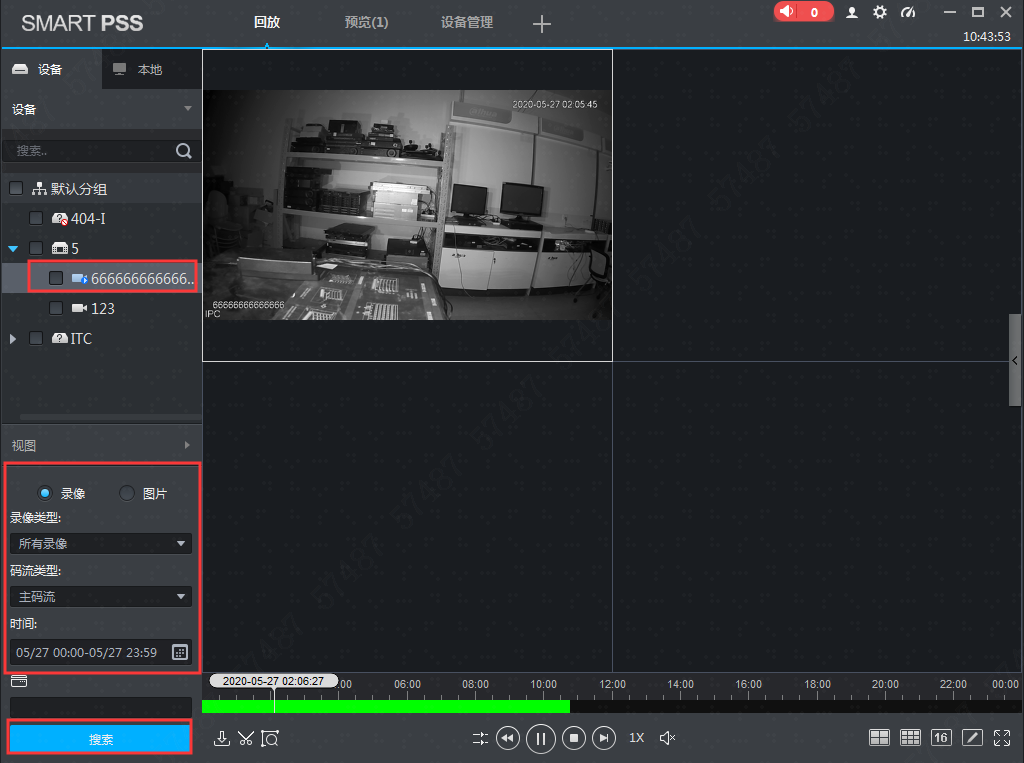The image size is (1024, 763).
Task: Select the 123 channel in tree
Action: pyautogui.click(x=103, y=308)
